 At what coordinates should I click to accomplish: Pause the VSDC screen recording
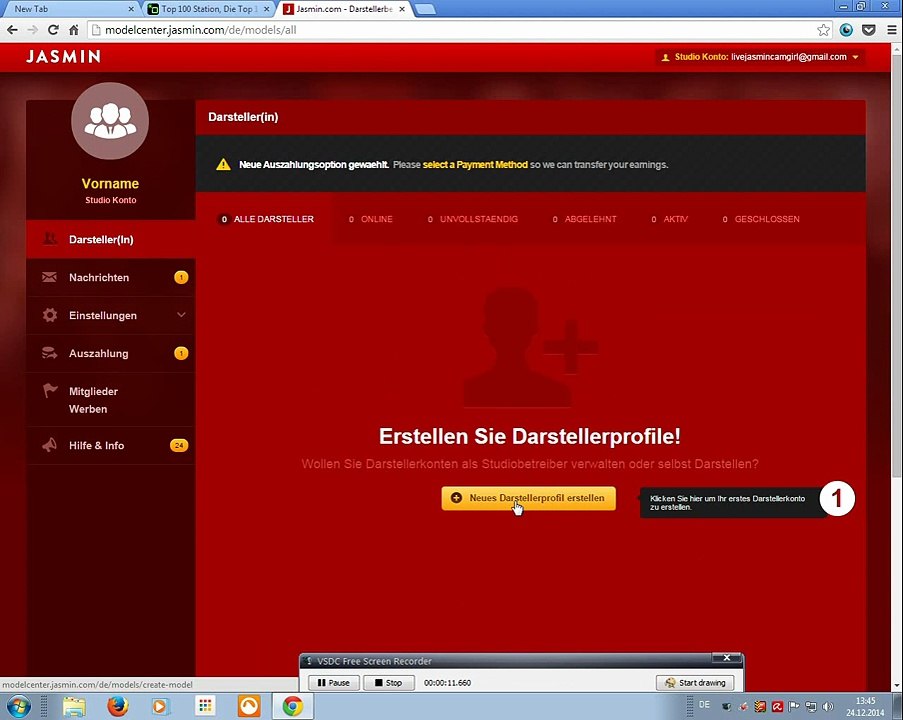334,683
